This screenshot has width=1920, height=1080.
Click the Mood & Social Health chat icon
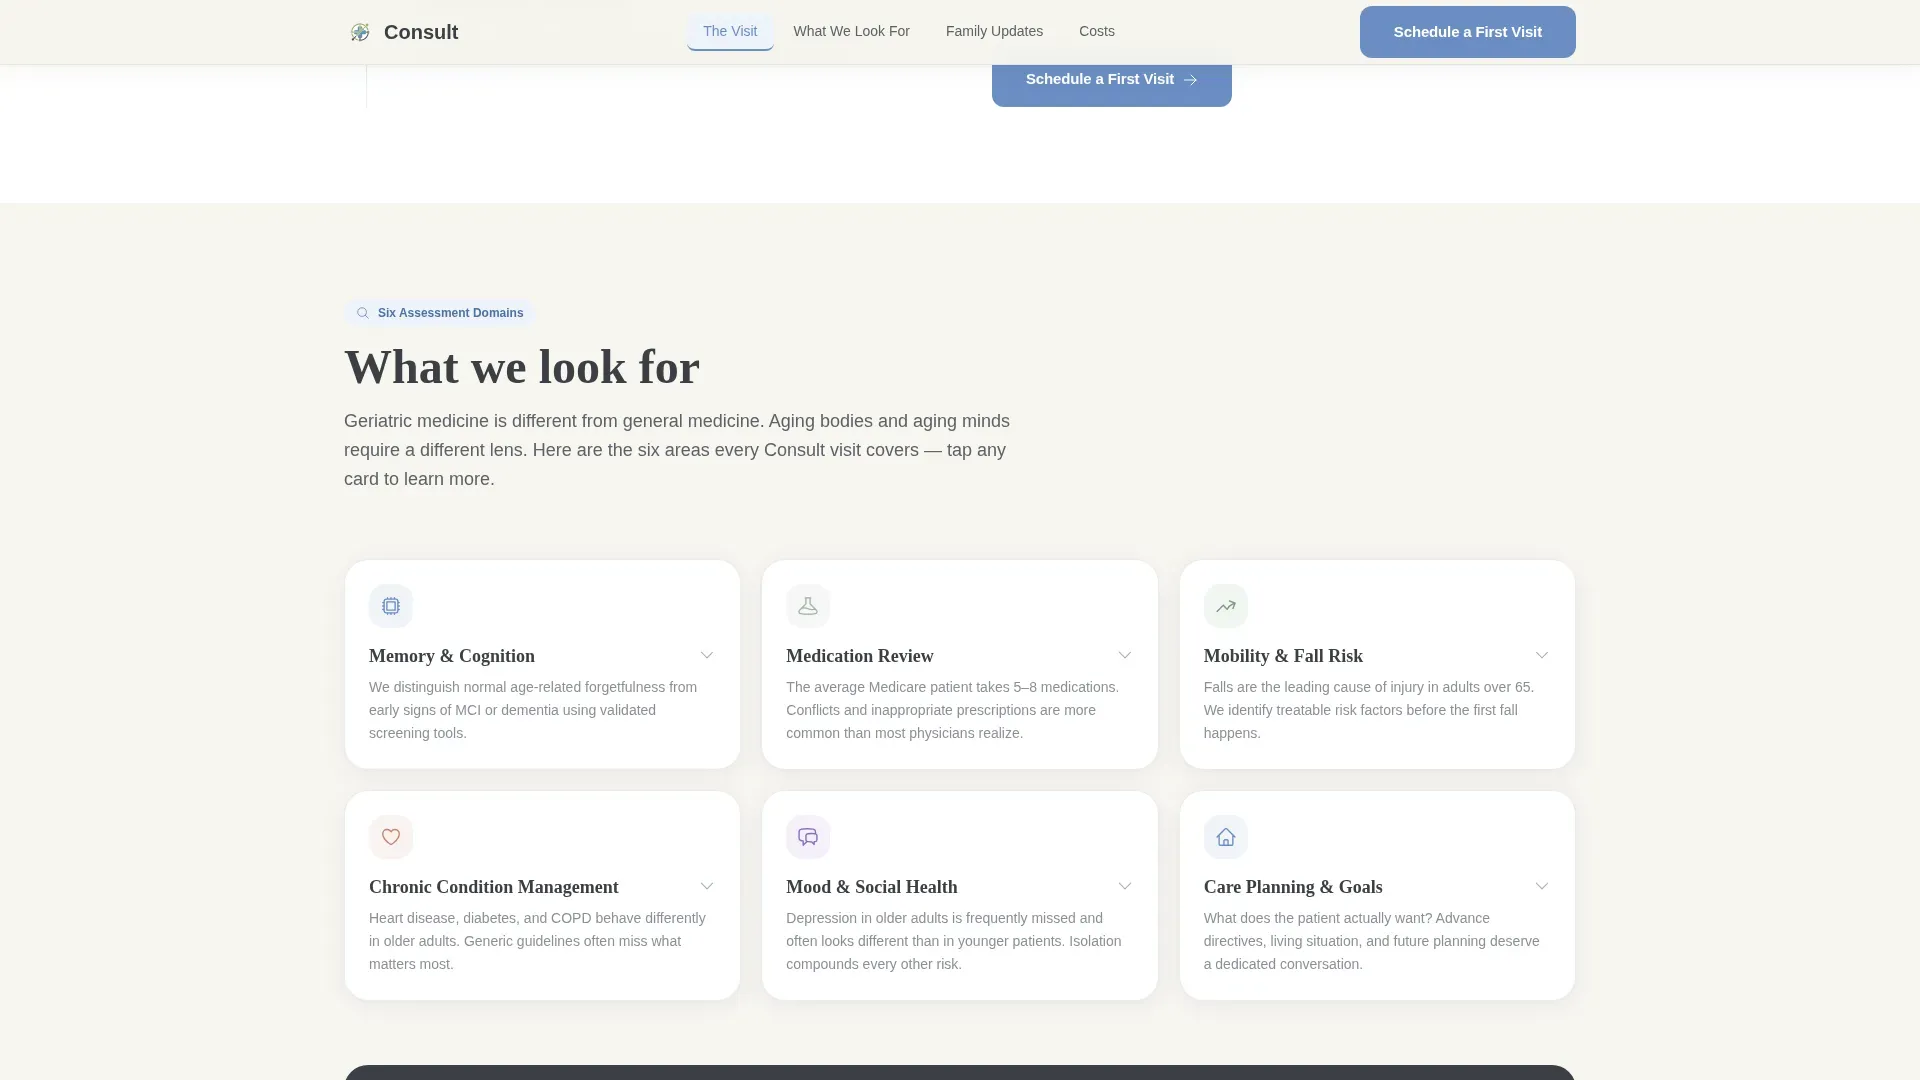(x=808, y=837)
